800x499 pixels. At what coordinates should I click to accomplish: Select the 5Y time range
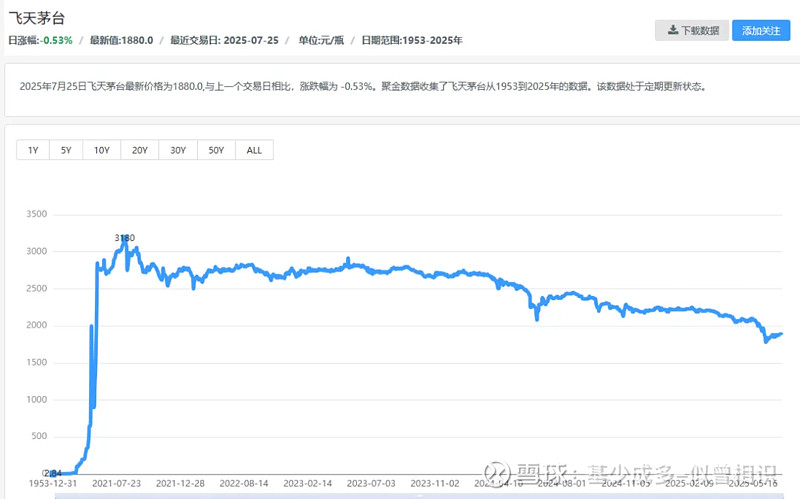point(66,150)
